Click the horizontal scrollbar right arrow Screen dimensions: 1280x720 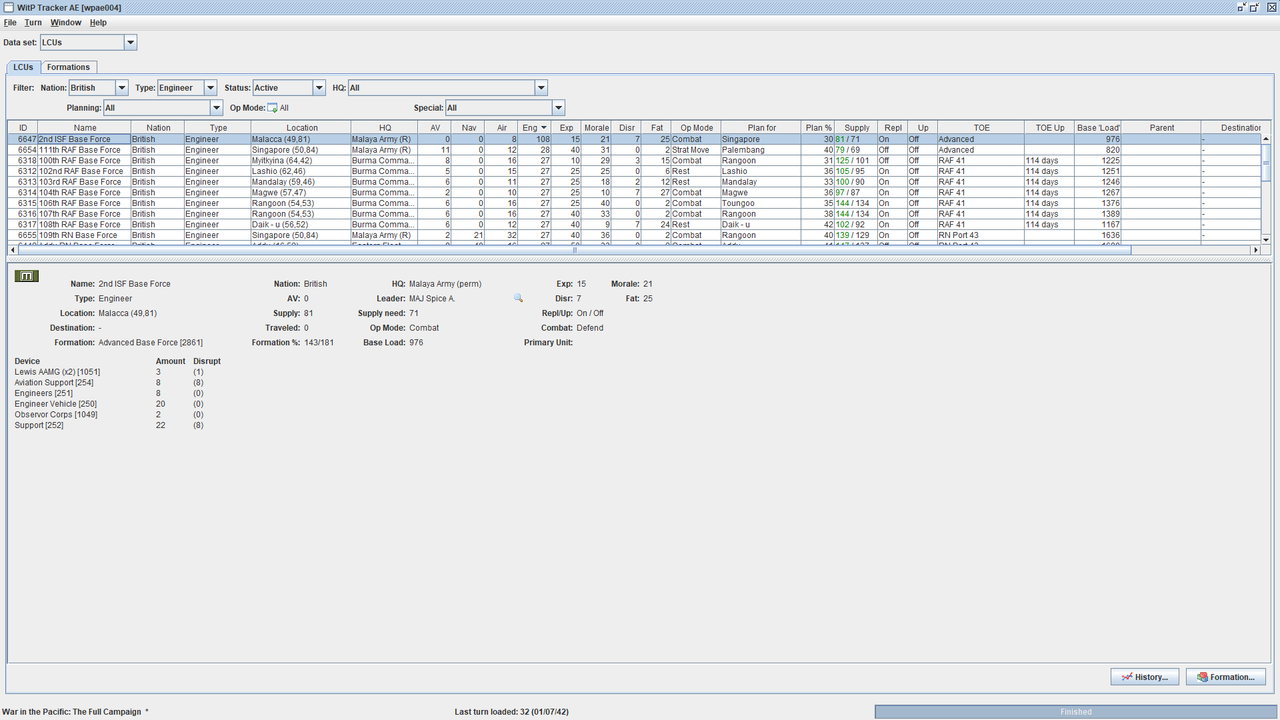tap(1256, 250)
